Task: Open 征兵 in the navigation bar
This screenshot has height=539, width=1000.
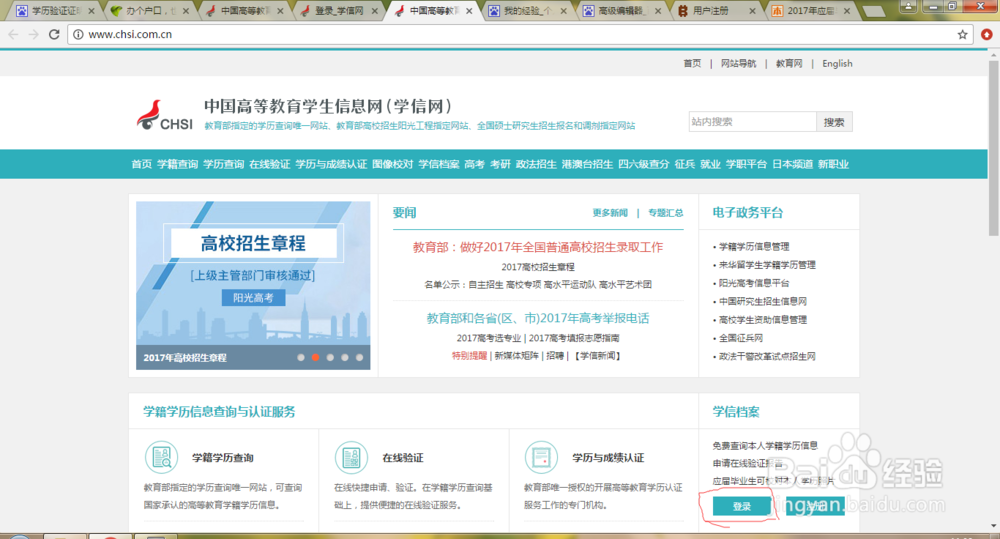Action: (685, 165)
